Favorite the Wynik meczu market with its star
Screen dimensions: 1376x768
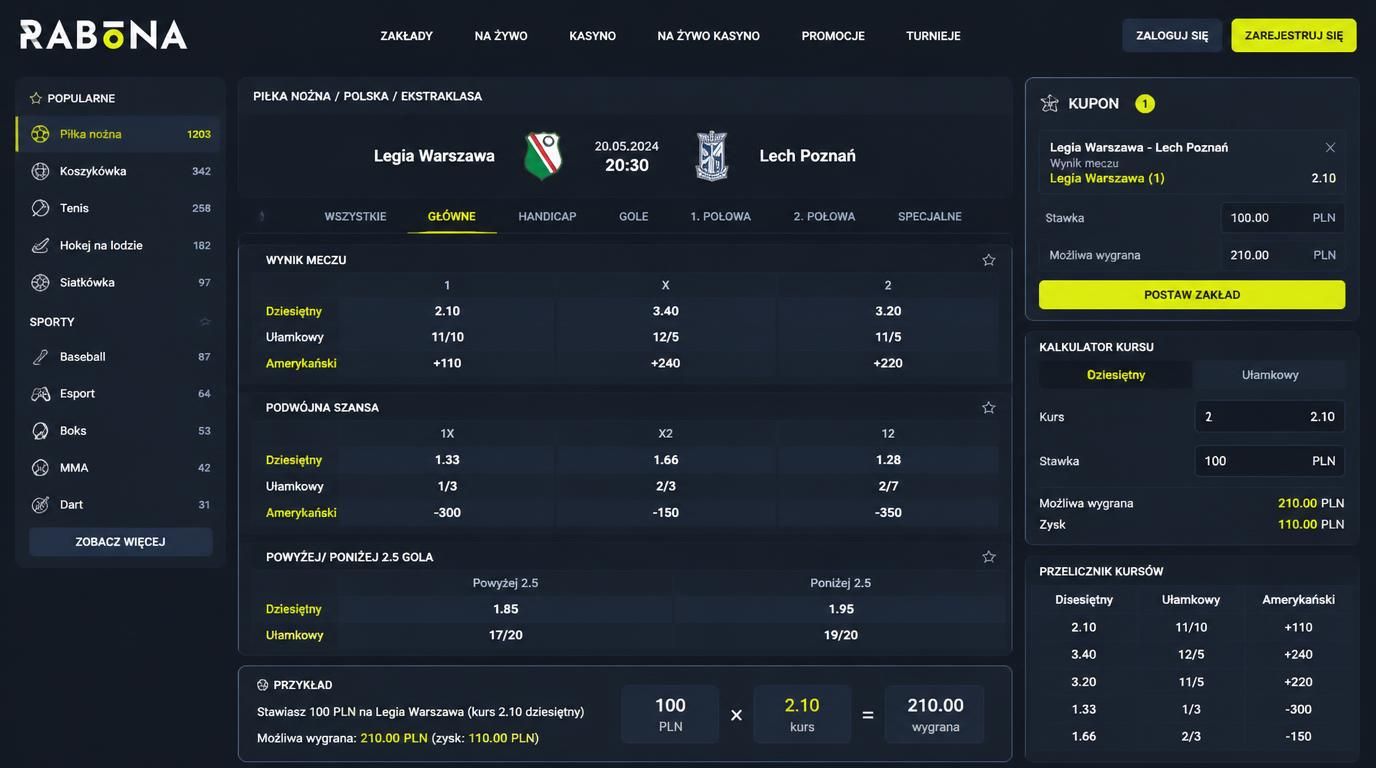coord(989,260)
